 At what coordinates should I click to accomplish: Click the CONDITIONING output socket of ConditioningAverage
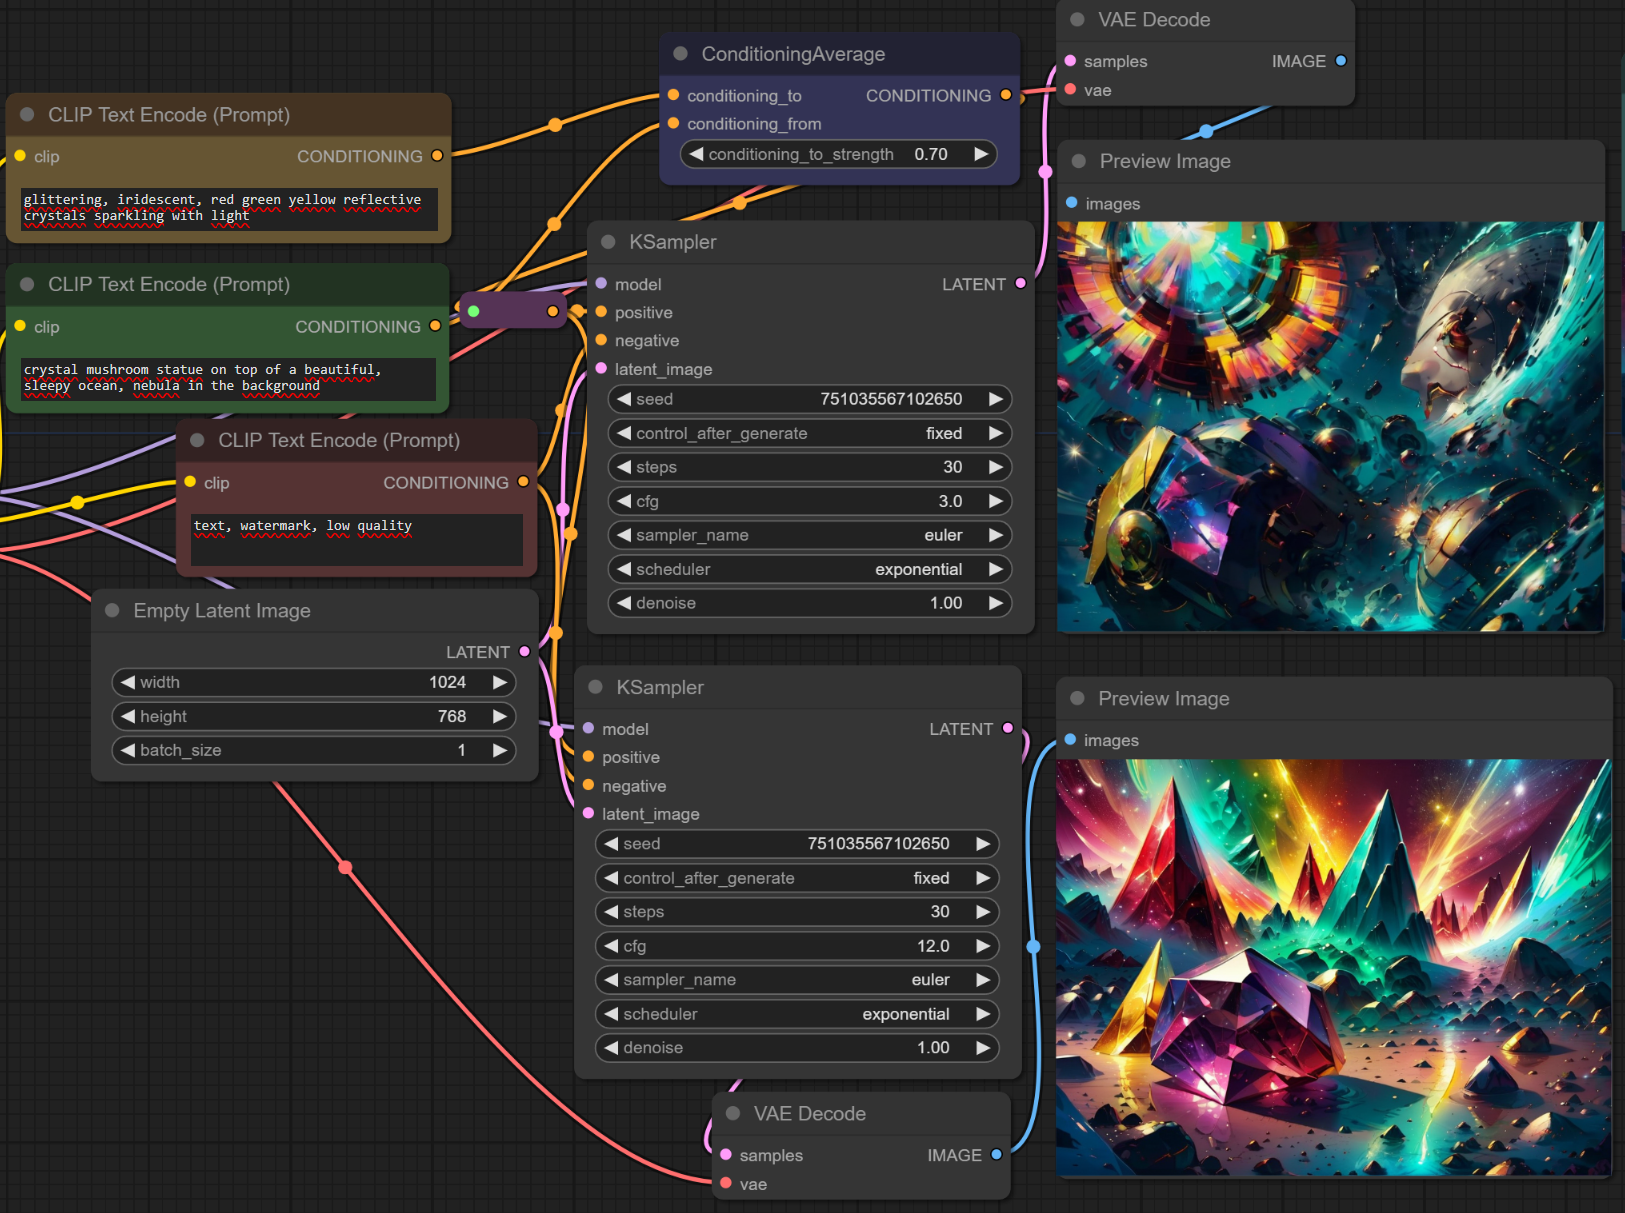[1006, 95]
